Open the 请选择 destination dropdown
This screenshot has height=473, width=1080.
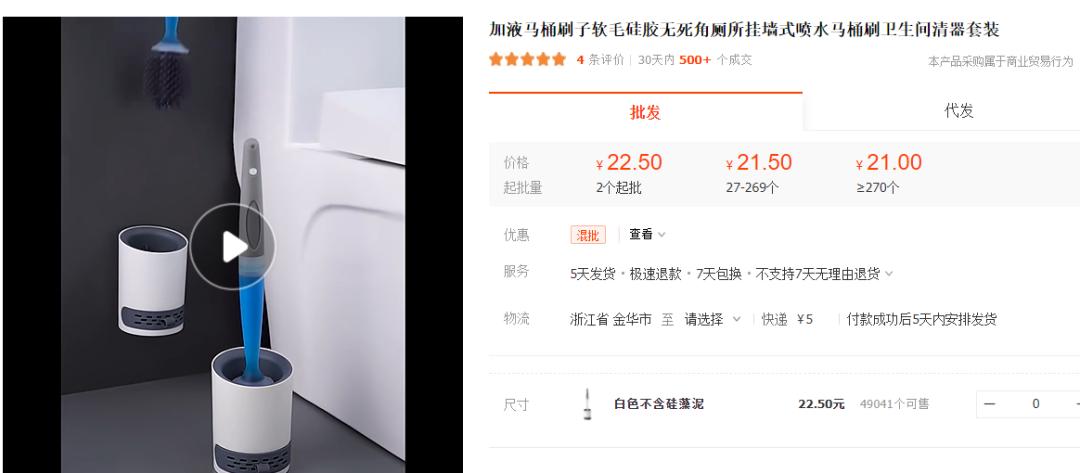(712, 319)
